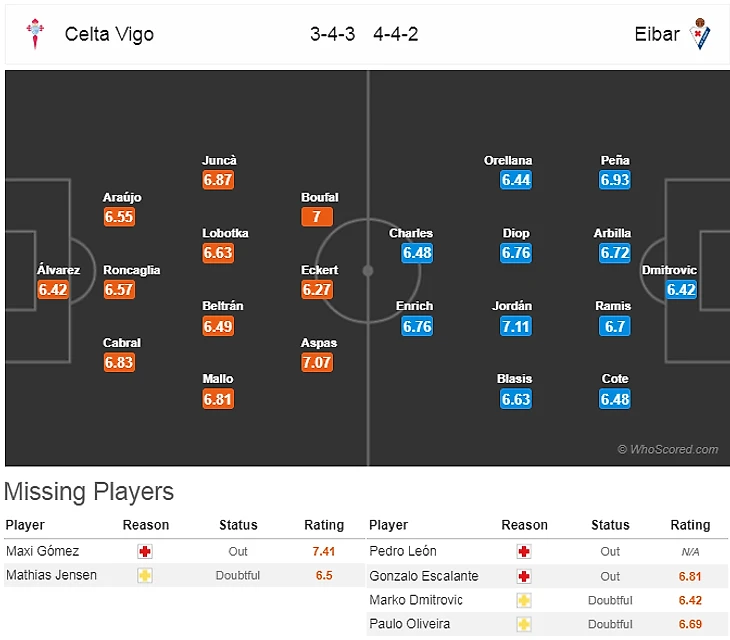Click Boufal's rating badge on pitch
The image size is (730, 640).
click(317, 217)
